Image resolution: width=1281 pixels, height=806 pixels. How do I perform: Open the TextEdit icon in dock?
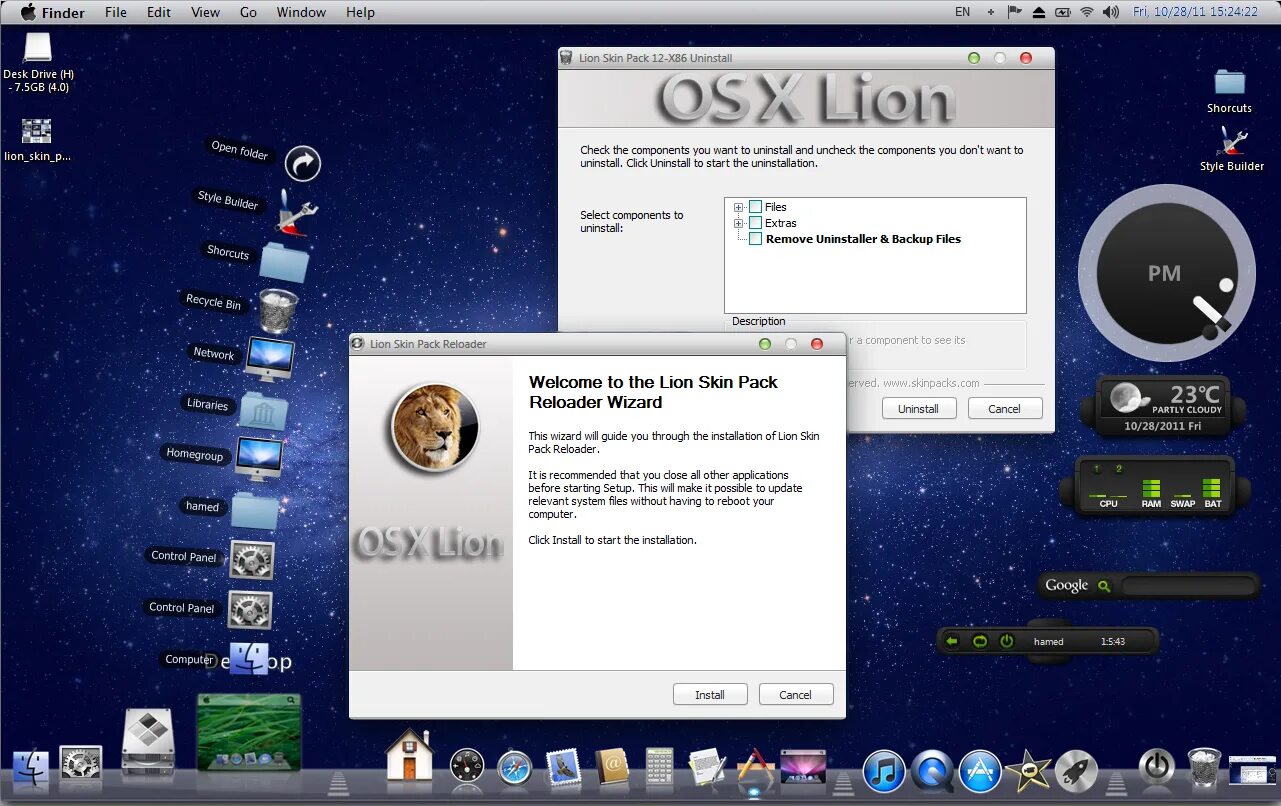707,766
